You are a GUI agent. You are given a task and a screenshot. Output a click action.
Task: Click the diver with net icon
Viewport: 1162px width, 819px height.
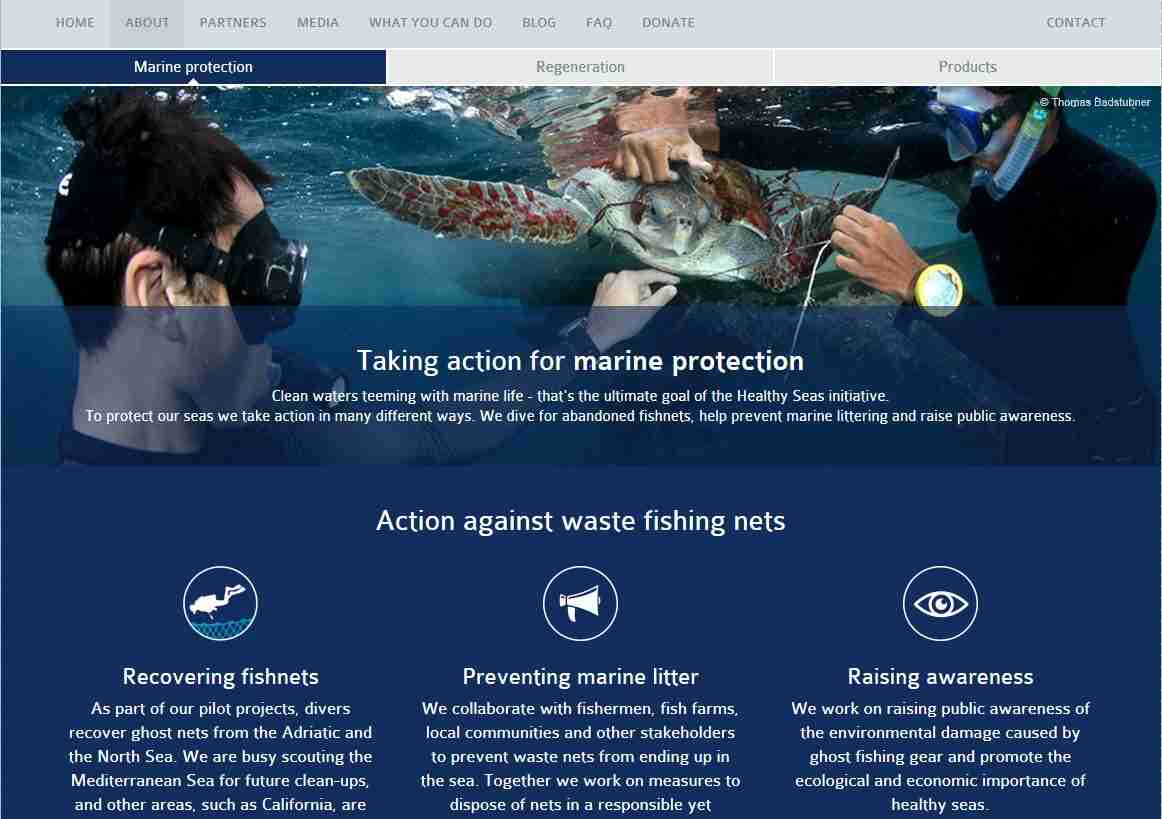point(220,603)
